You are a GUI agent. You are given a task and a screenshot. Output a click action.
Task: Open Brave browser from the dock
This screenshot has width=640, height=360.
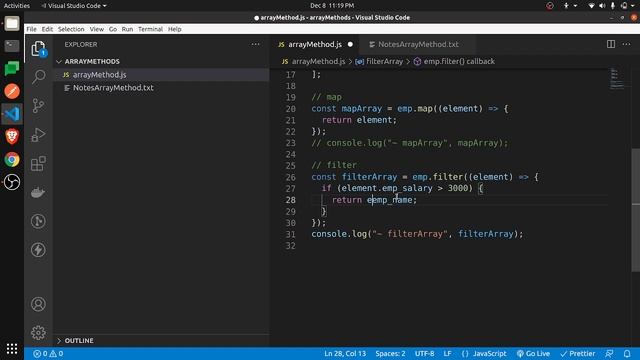[12, 137]
